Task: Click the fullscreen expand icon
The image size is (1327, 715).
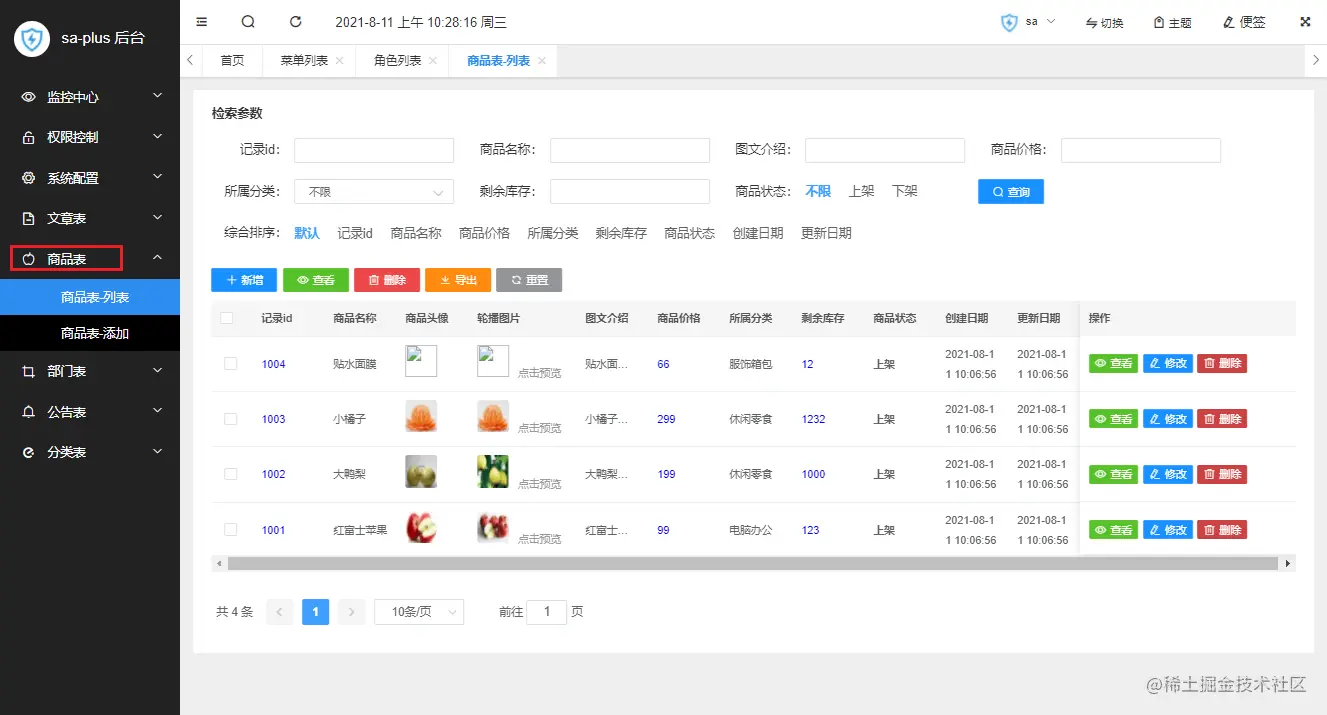Action: (x=1305, y=21)
